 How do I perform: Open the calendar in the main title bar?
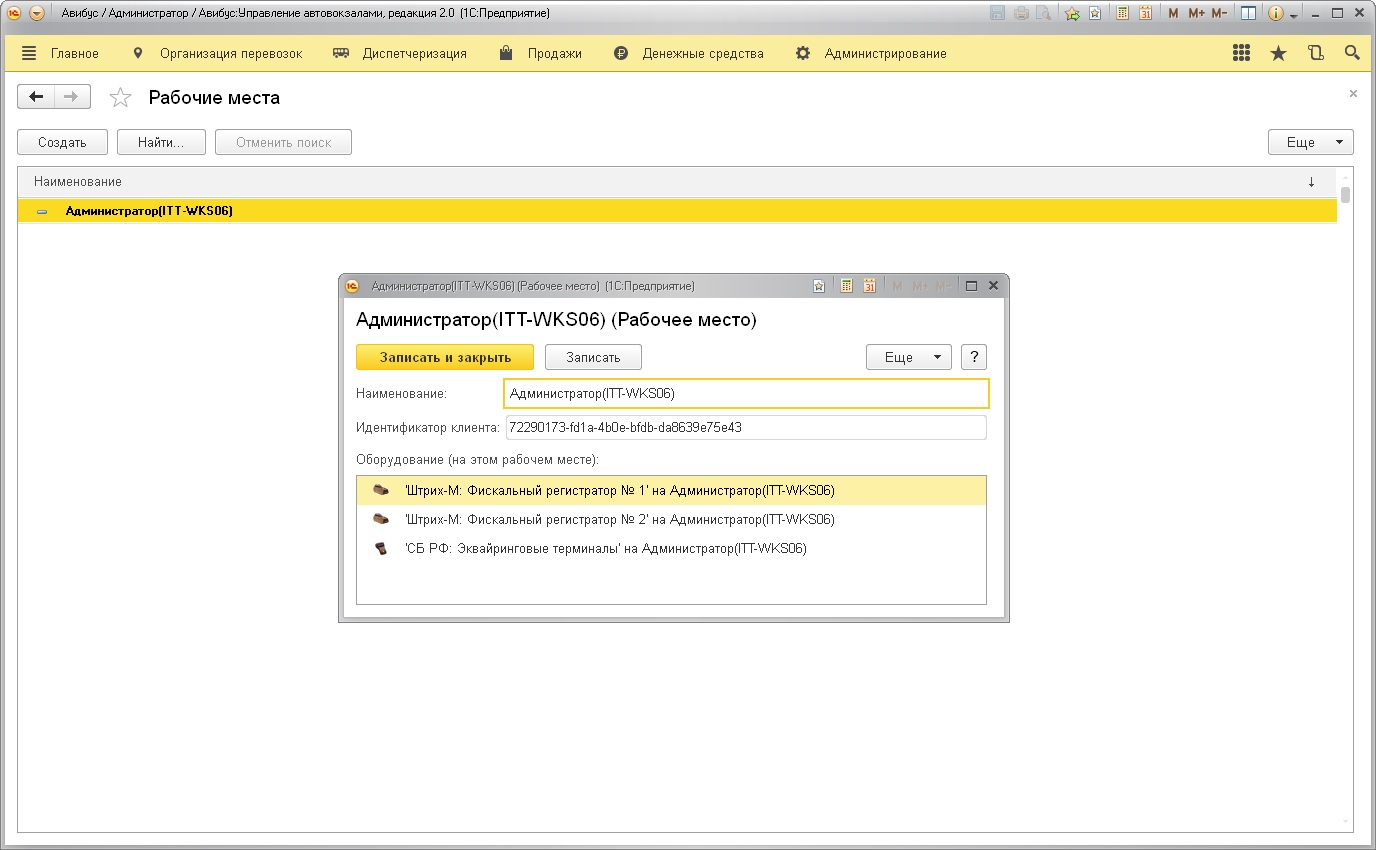click(1145, 14)
